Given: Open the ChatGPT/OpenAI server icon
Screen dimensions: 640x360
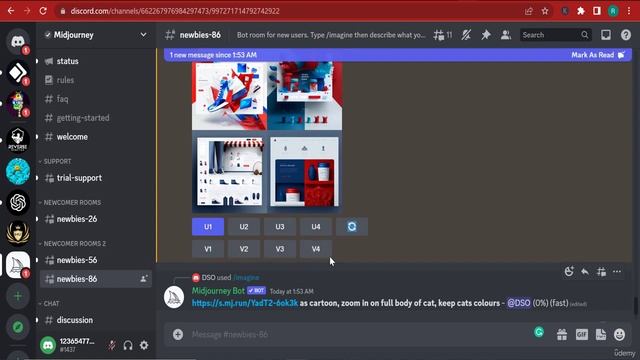Looking at the screenshot, I should (x=18, y=202).
